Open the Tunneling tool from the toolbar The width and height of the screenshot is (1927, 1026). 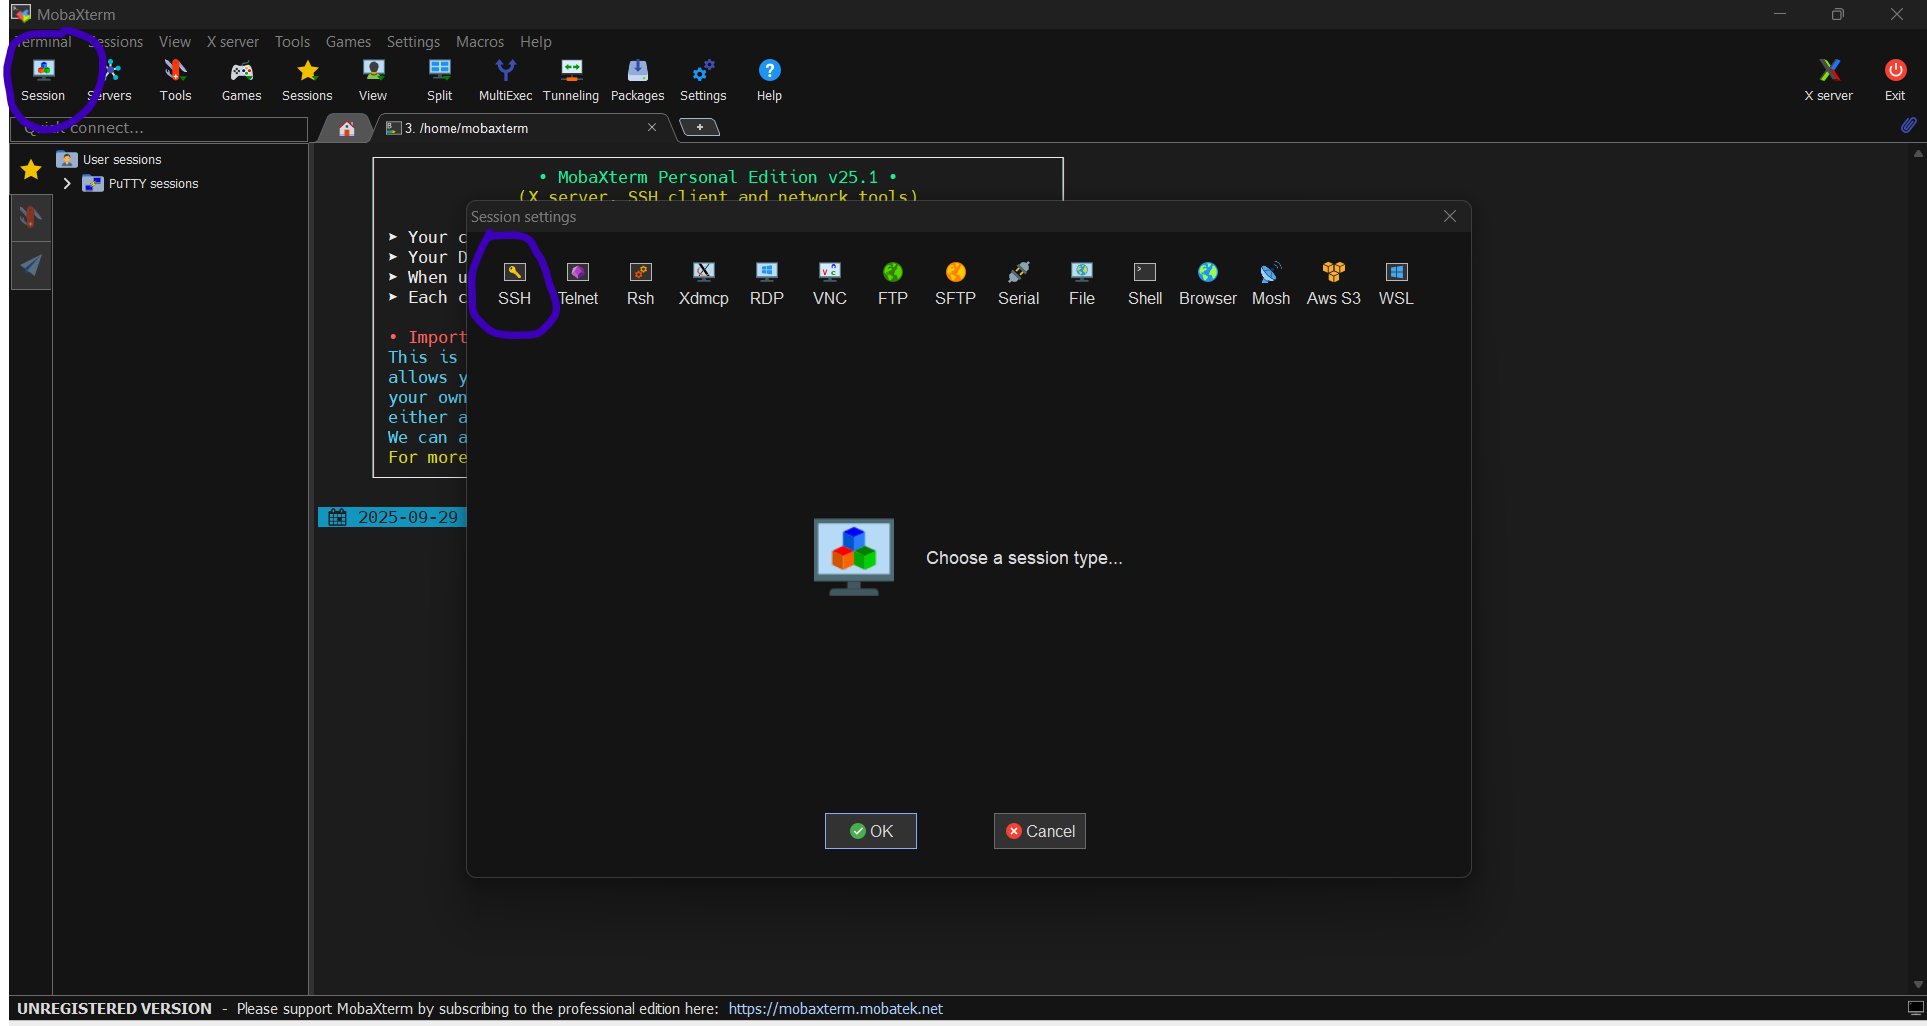click(x=570, y=80)
